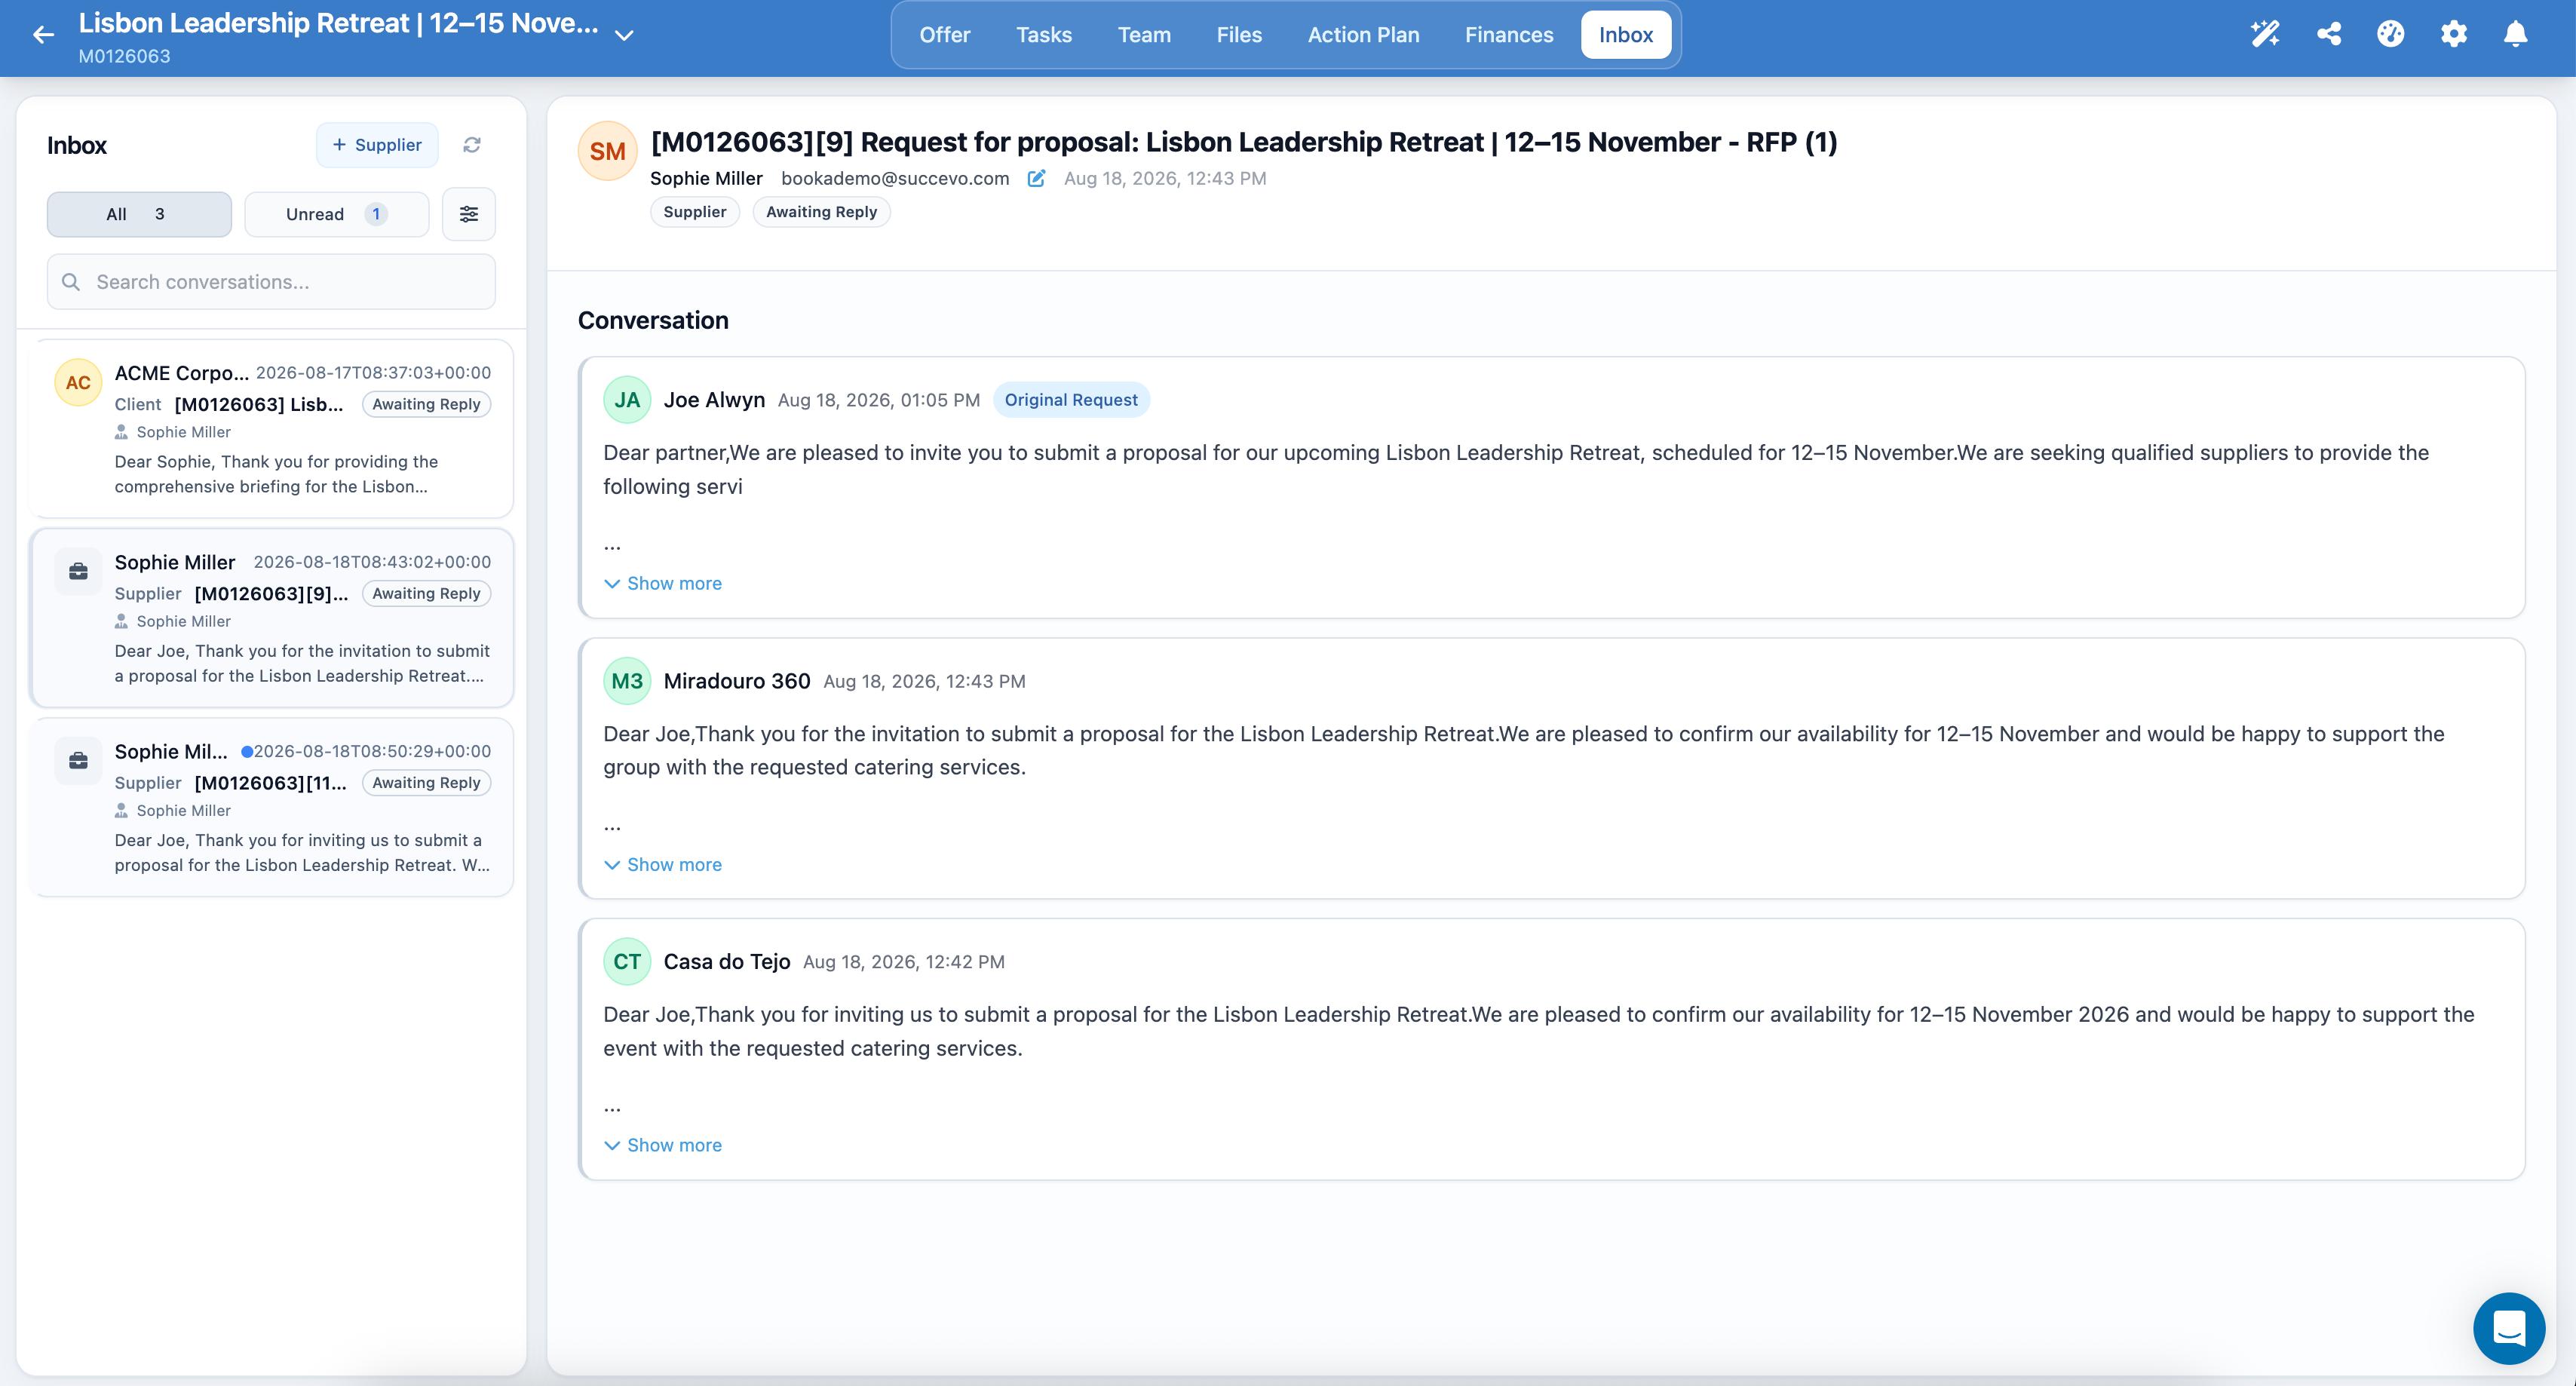Focus the Search conversations field
This screenshot has width=2576, height=1386.
pos(271,282)
